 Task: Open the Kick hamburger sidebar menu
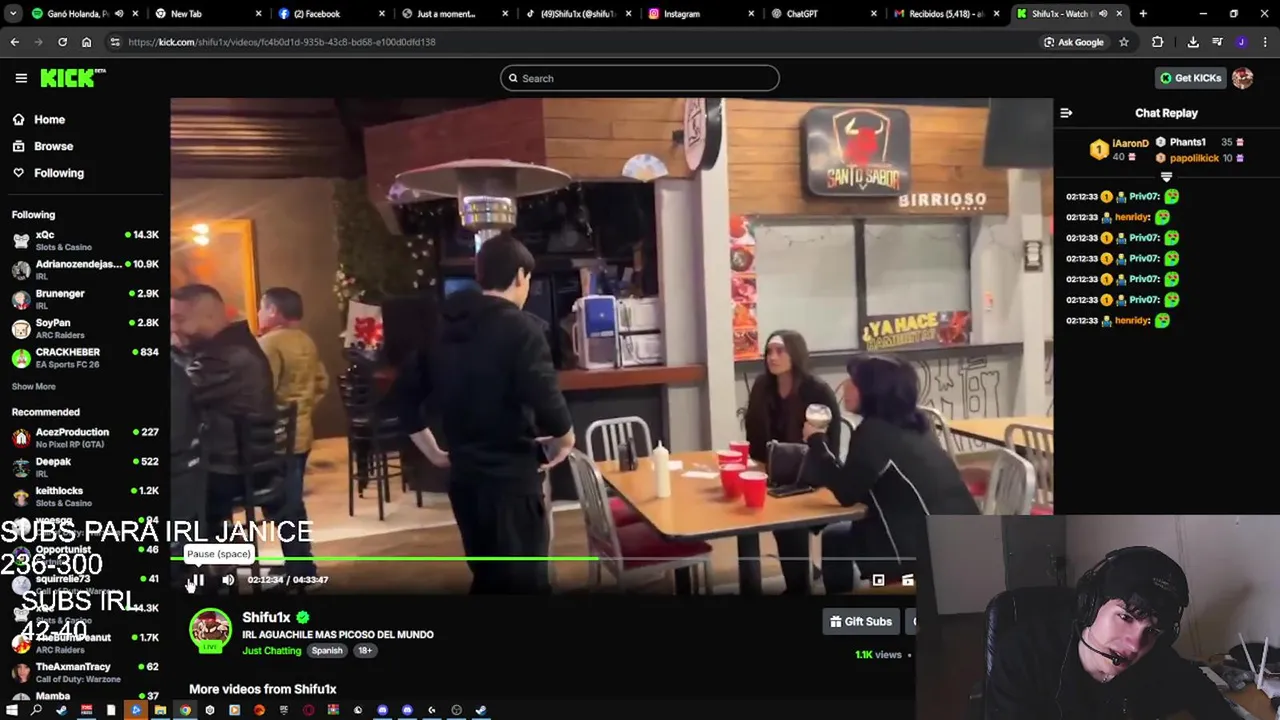coord(21,78)
